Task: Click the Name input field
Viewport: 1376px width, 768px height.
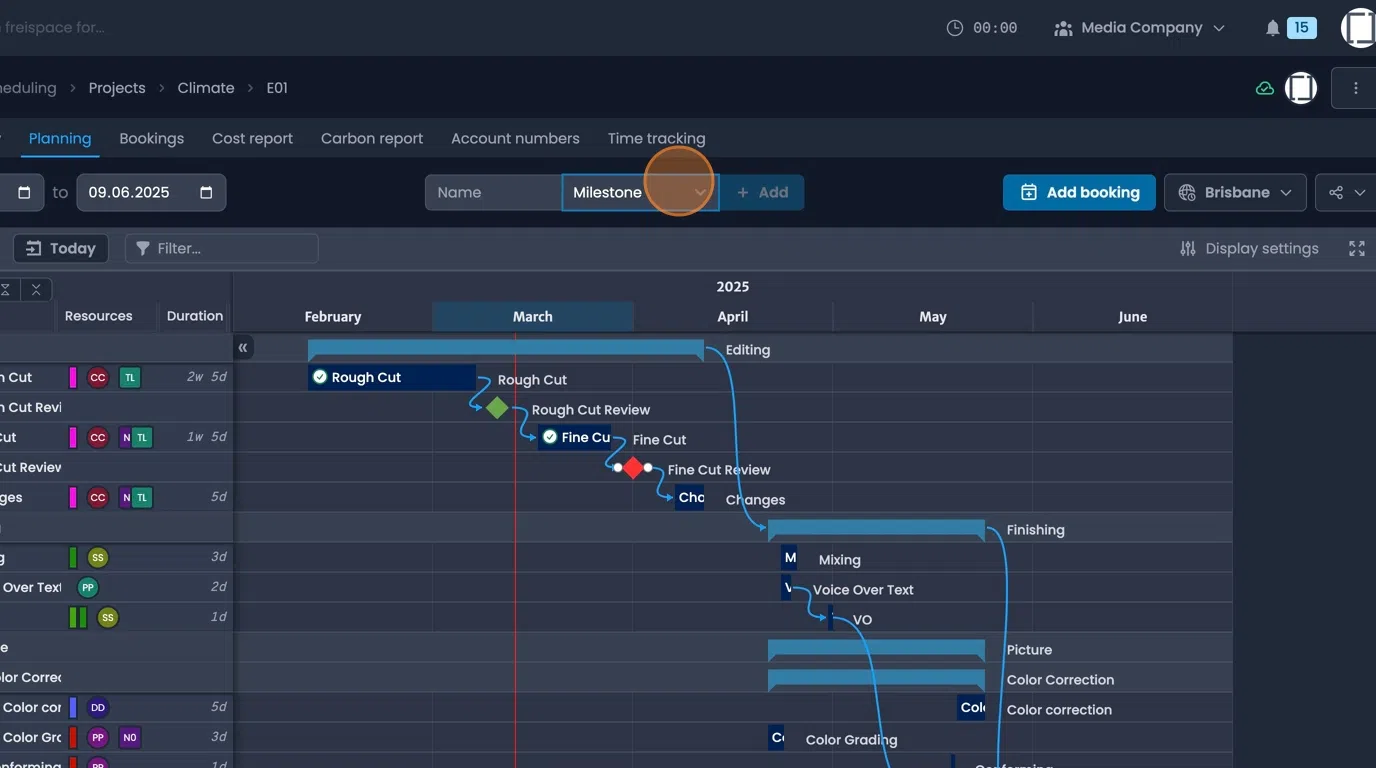Action: (x=493, y=192)
